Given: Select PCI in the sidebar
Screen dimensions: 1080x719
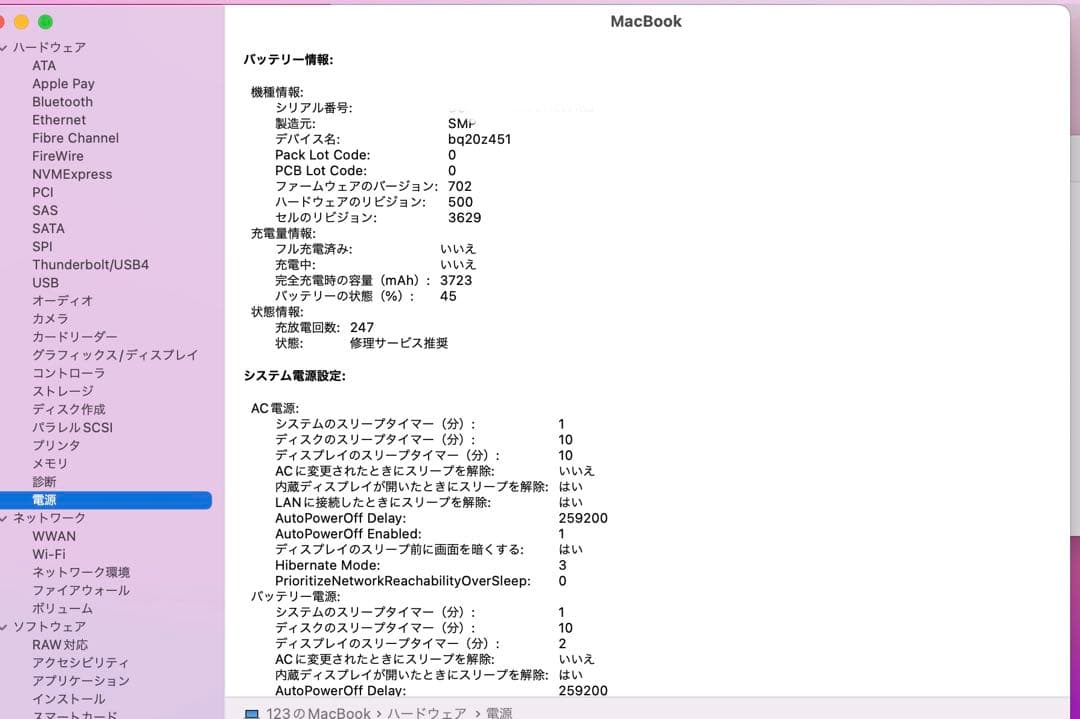Looking at the screenshot, I should pyautogui.click(x=42, y=192).
